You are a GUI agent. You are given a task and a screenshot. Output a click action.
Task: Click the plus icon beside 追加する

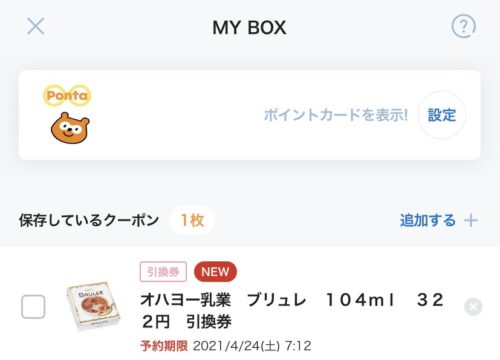click(x=471, y=220)
